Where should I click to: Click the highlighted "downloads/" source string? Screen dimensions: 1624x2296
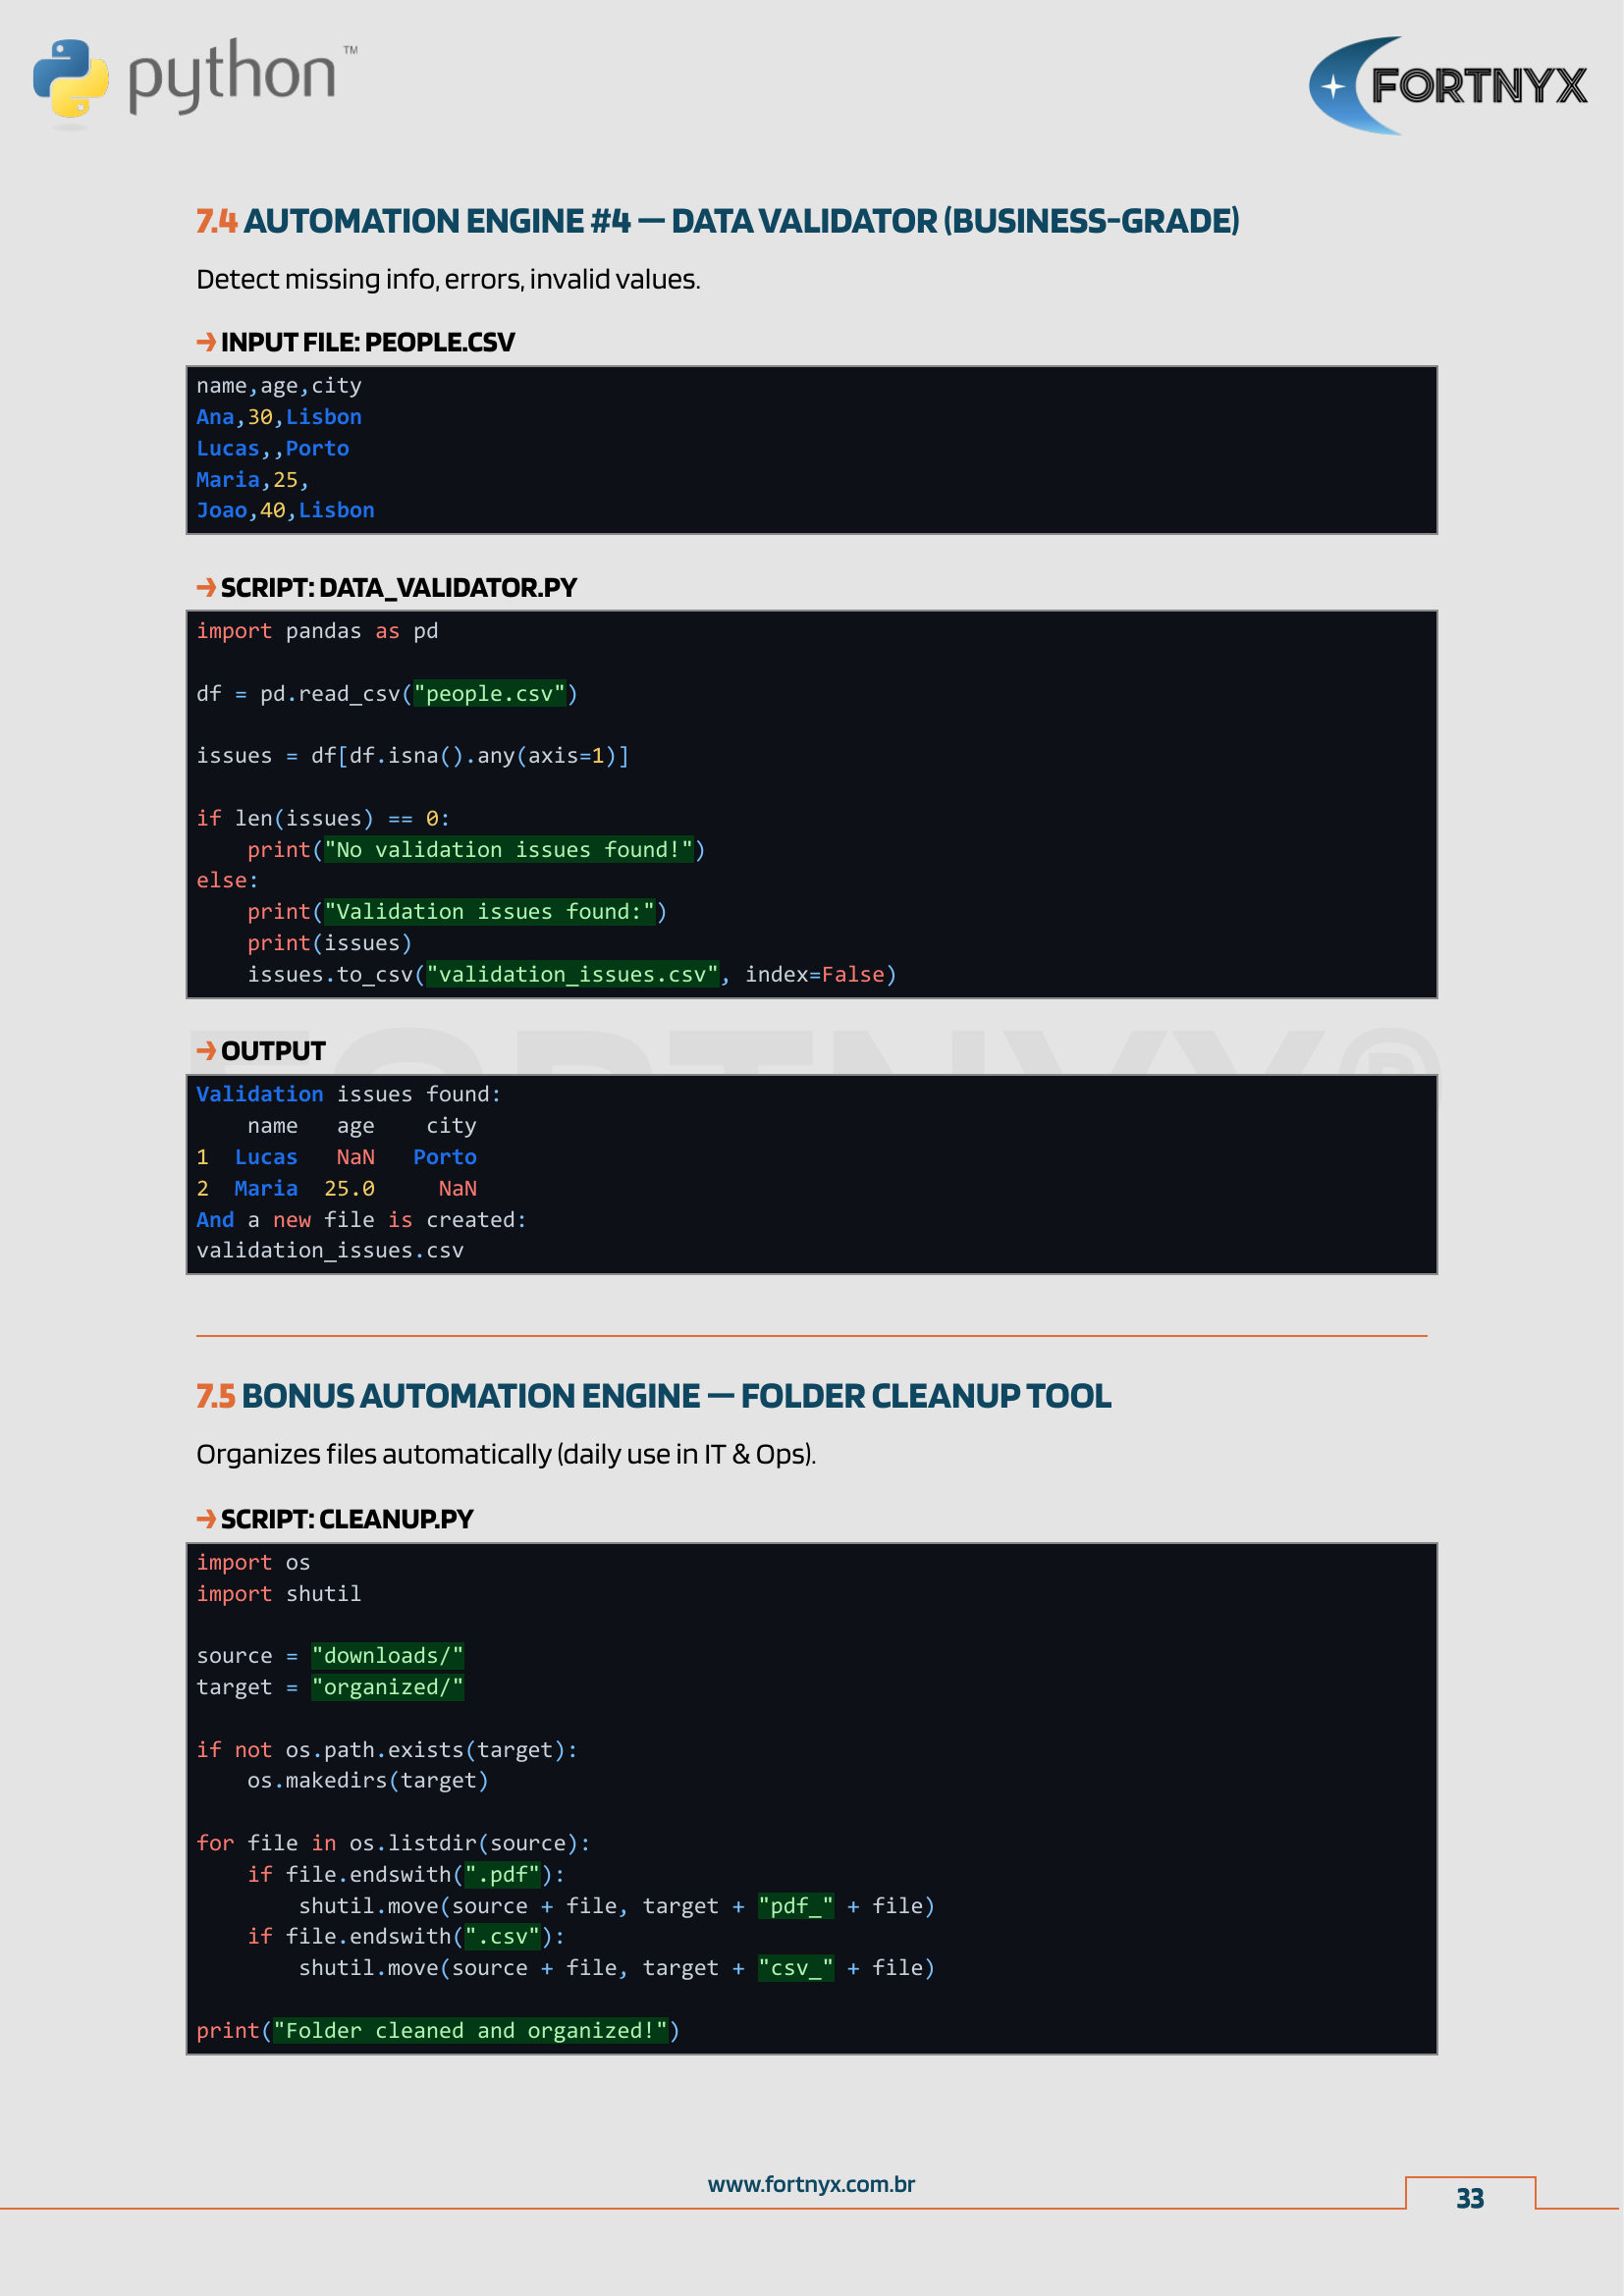point(387,1656)
